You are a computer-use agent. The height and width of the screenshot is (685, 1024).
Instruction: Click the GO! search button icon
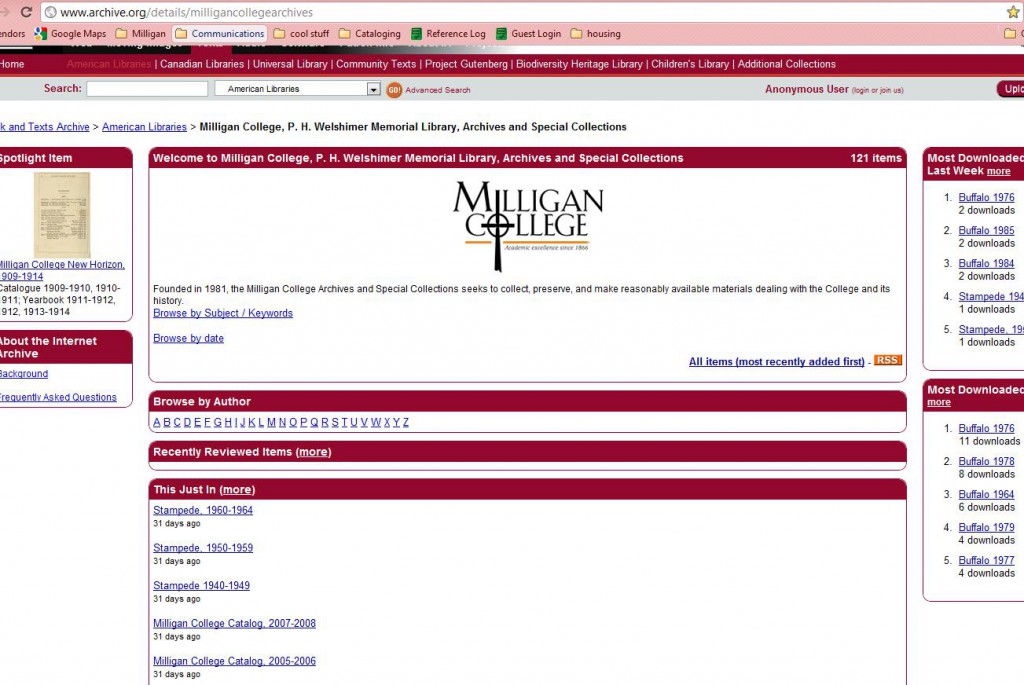tap(393, 89)
